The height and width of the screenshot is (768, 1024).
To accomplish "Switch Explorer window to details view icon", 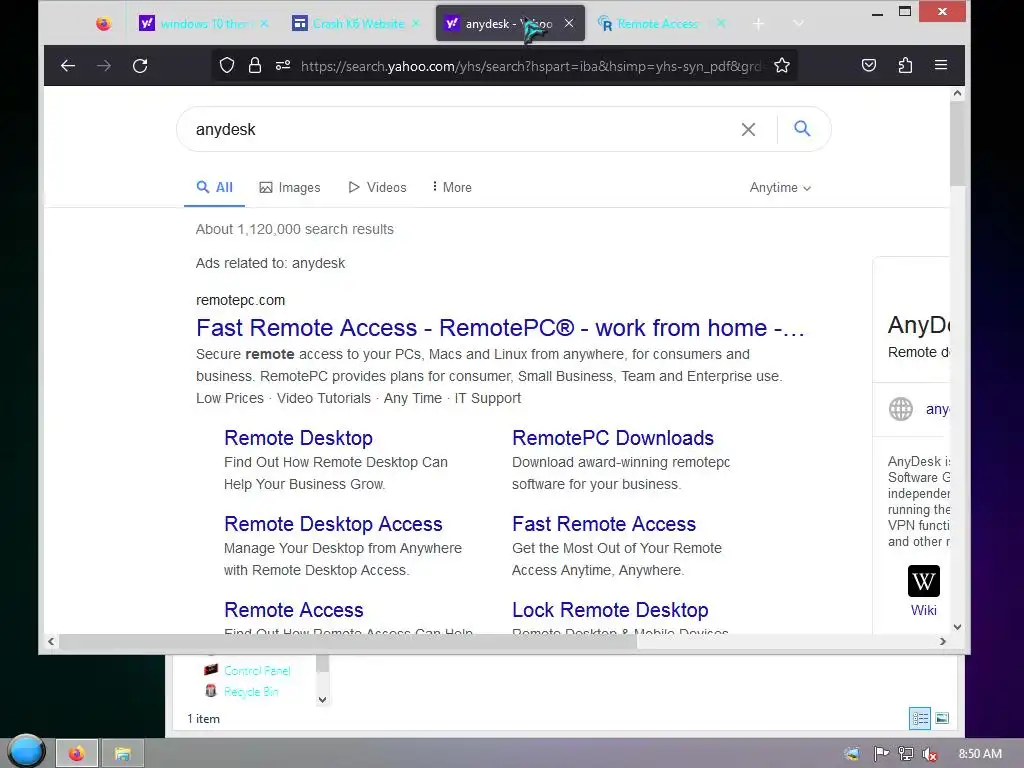I will 920,719.
